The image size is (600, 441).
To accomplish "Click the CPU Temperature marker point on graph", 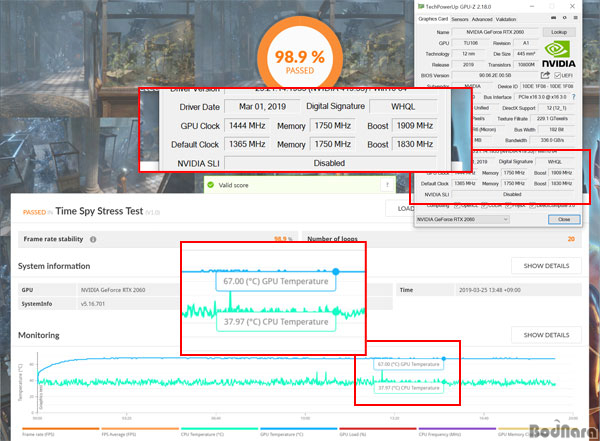I will coord(443,382).
